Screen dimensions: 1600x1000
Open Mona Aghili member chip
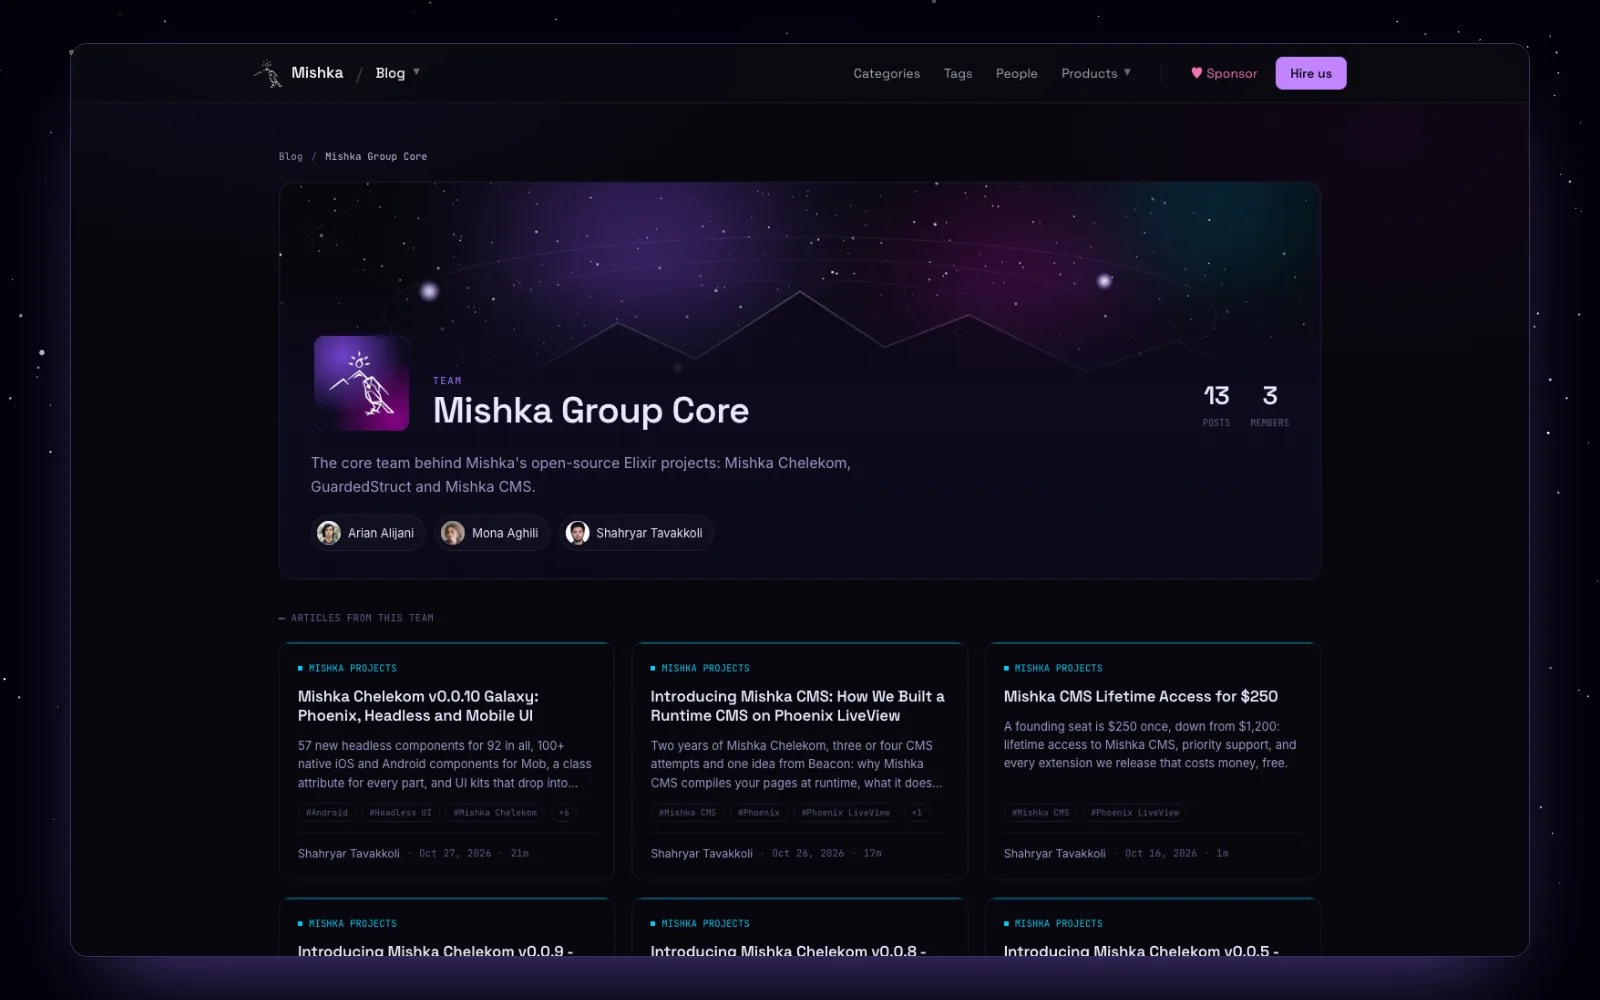[492, 533]
